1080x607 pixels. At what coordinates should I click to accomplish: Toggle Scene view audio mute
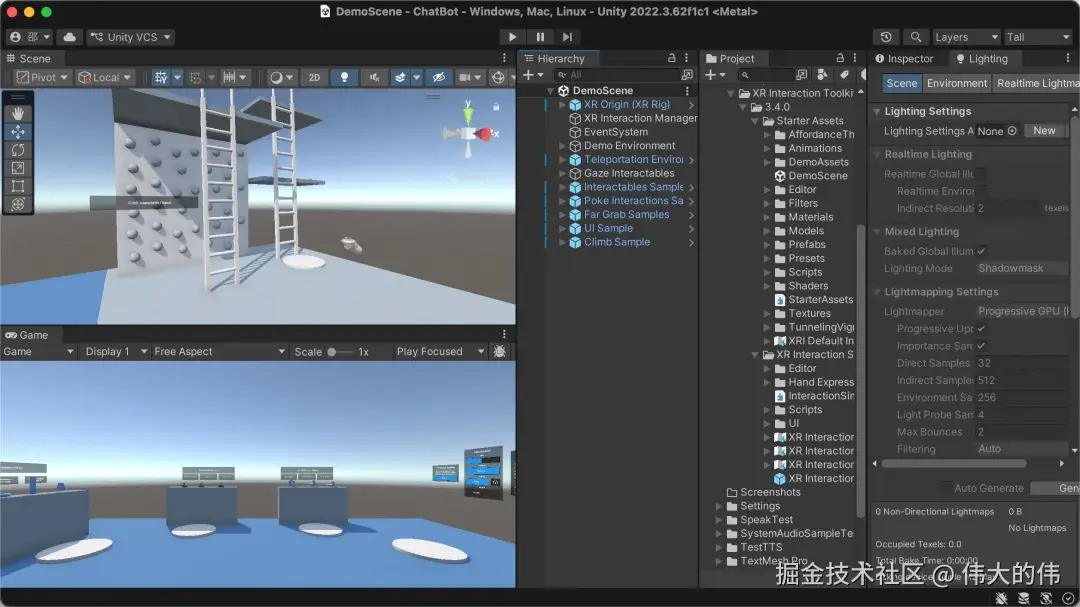(x=374, y=77)
